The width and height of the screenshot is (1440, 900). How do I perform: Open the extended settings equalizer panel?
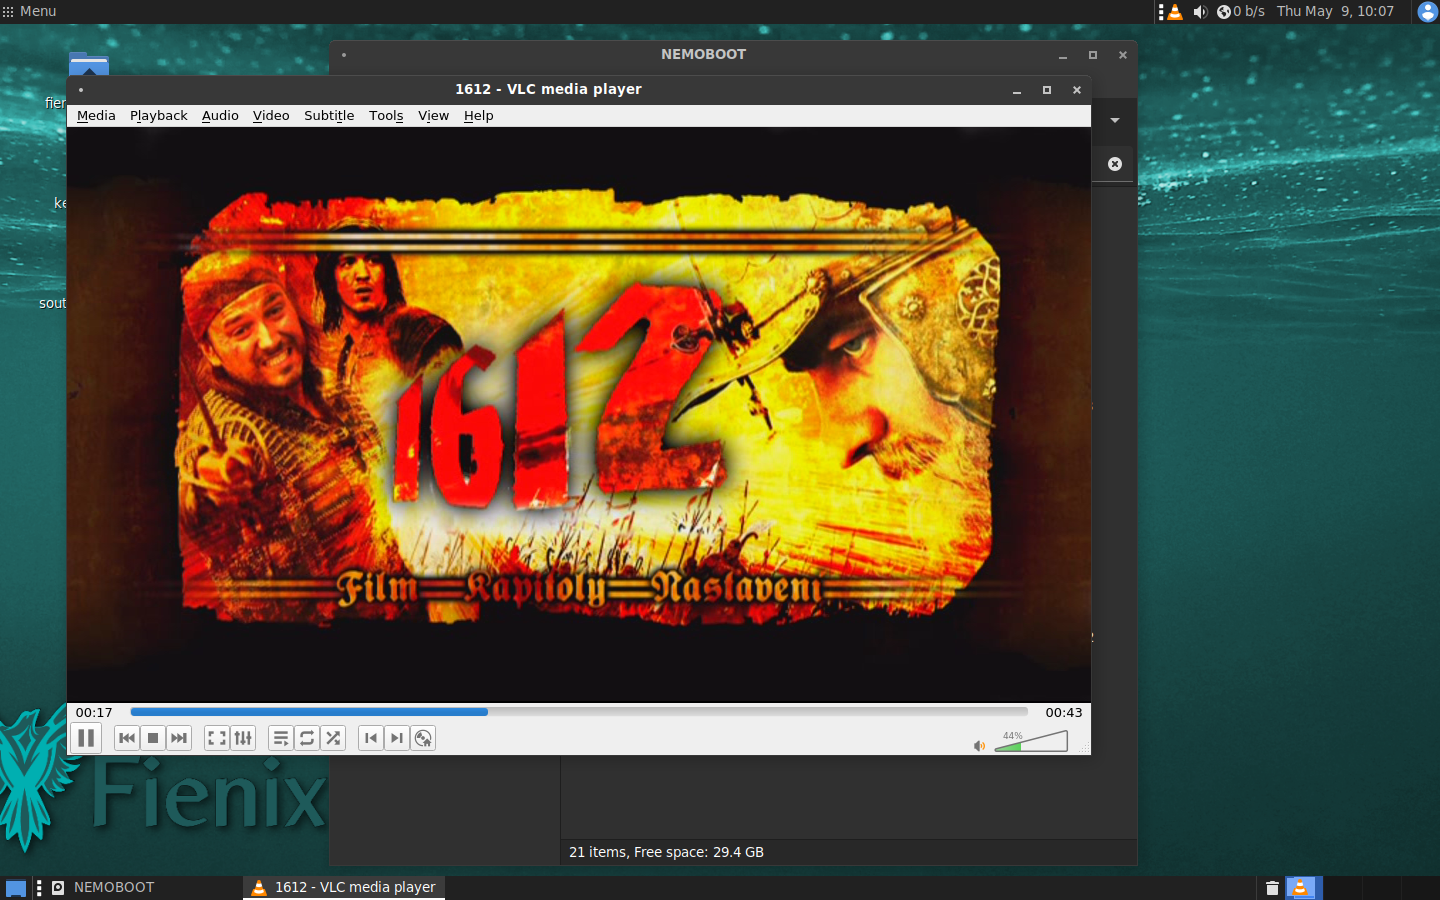point(243,738)
